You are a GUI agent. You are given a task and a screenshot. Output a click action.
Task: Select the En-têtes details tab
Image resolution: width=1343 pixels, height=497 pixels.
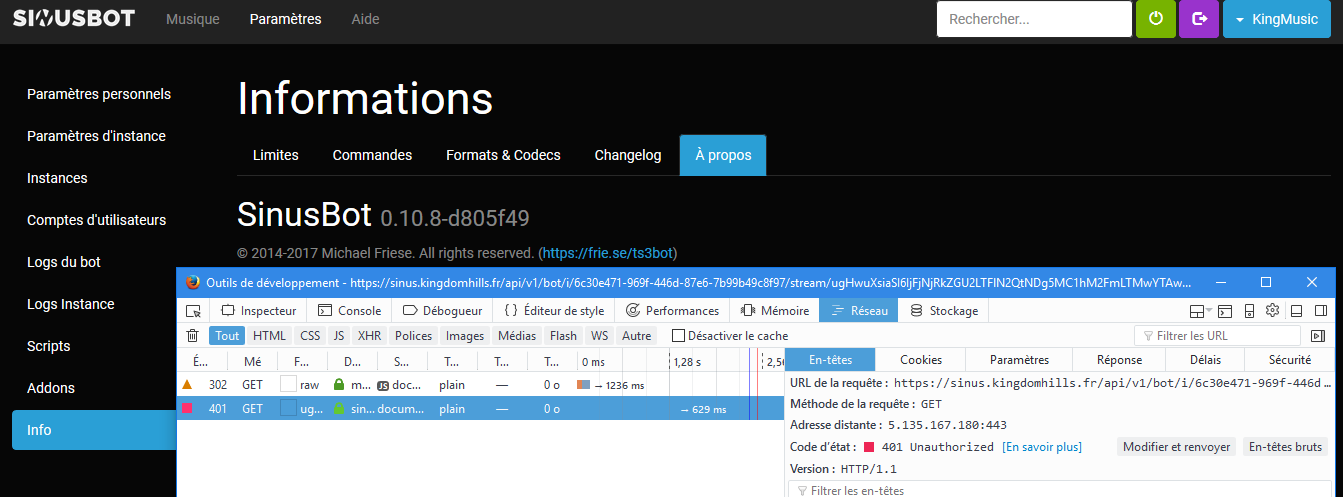click(x=830, y=360)
